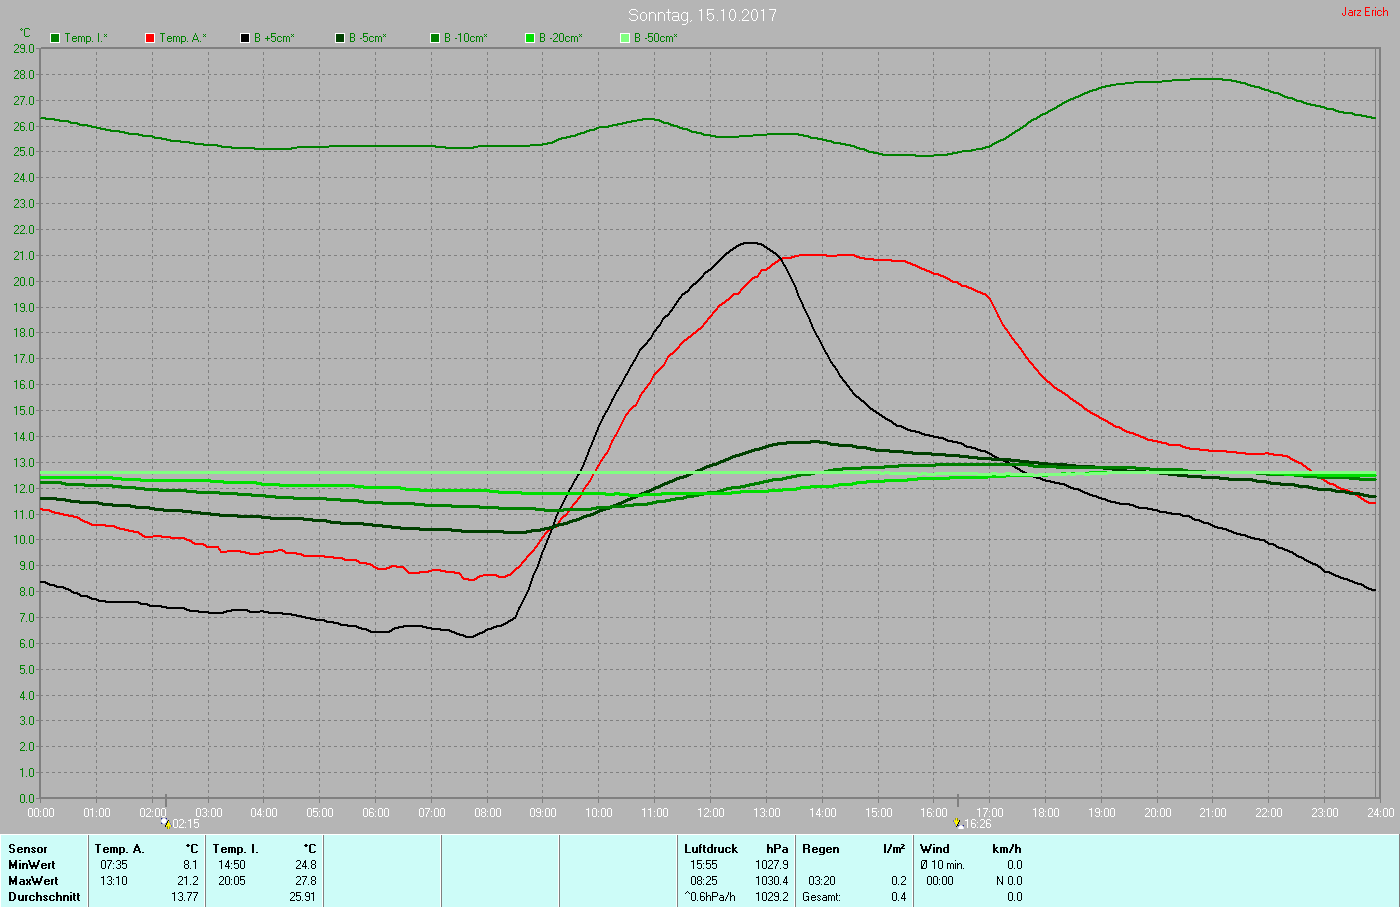Screen dimensions: 1400x907
Task: Click the 'Wind' column header
Action: pyautogui.click(x=935, y=849)
